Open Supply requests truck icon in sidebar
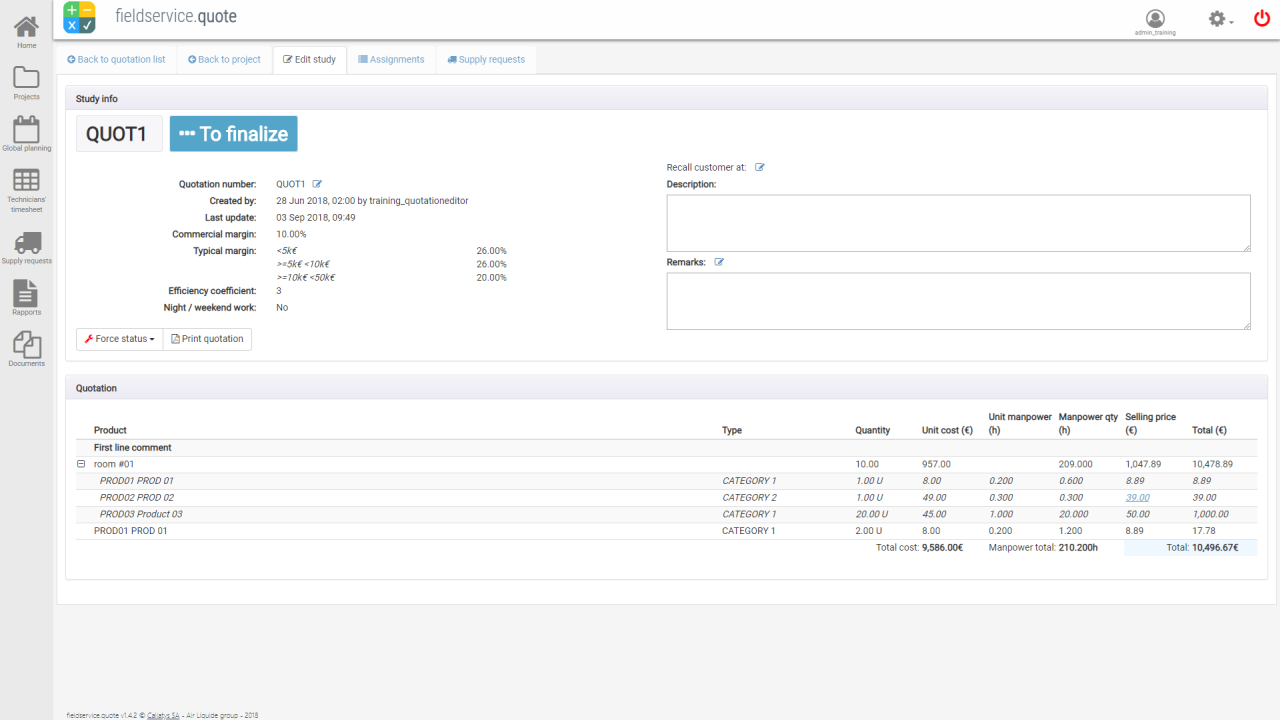The height and width of the screenshot is (720, 1280). pos(27,244)
